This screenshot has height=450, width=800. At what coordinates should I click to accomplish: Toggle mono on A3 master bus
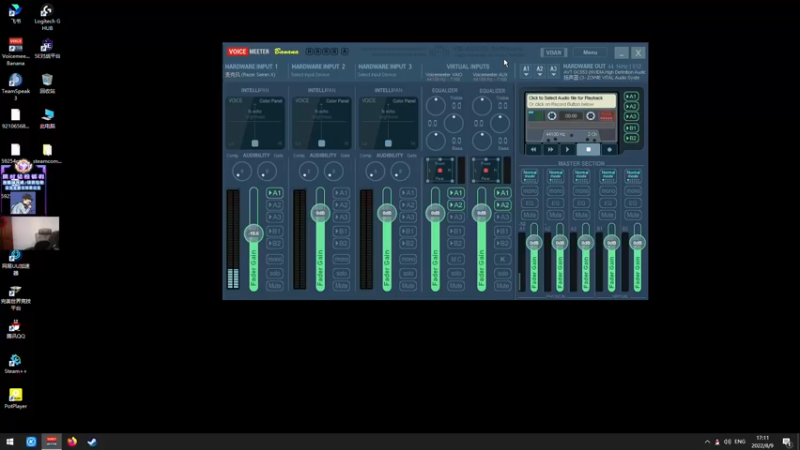click(582, 191)
